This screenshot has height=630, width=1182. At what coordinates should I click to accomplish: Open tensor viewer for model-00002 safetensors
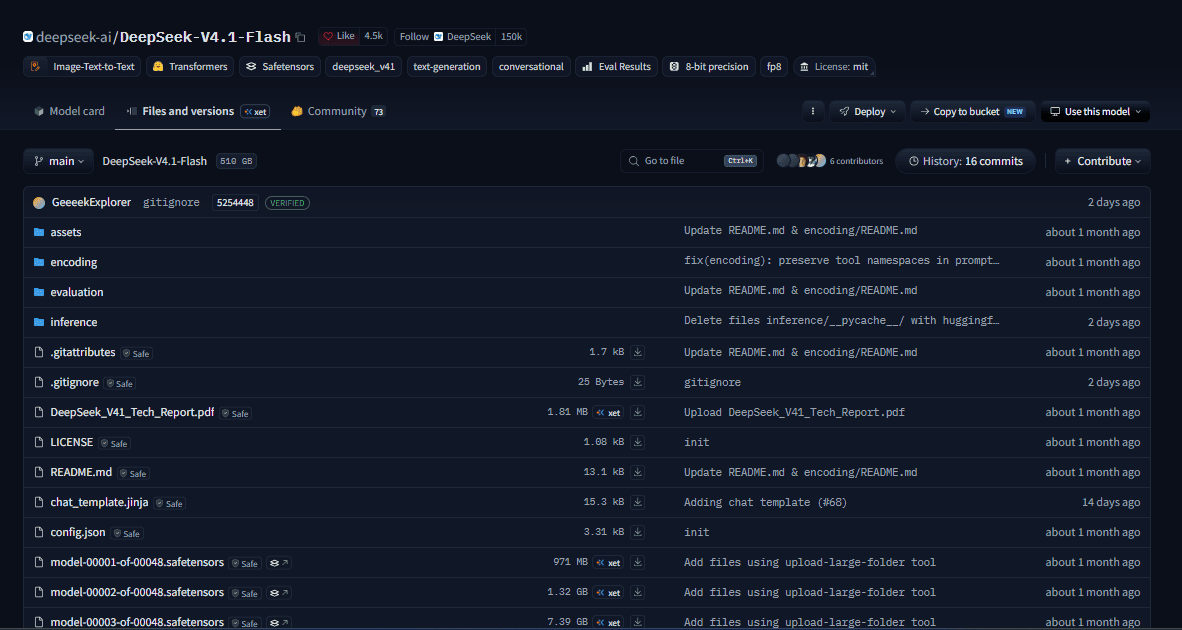tap(280, 593)
